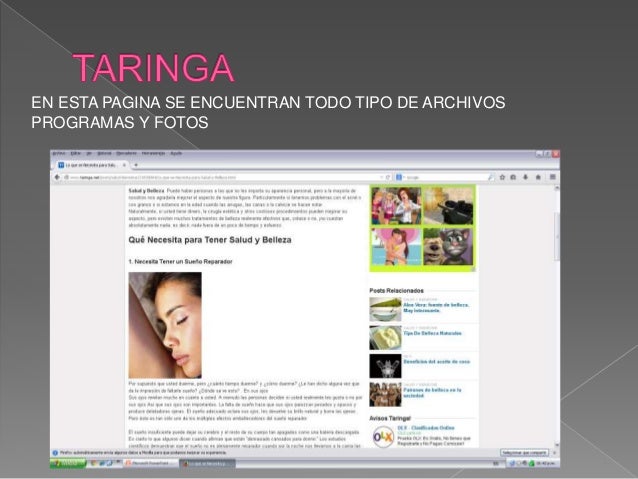The height and width of the screenshot is (479, 638).
Task: Click the scrollbar down arrow
Action: click(x=556, y=445)
